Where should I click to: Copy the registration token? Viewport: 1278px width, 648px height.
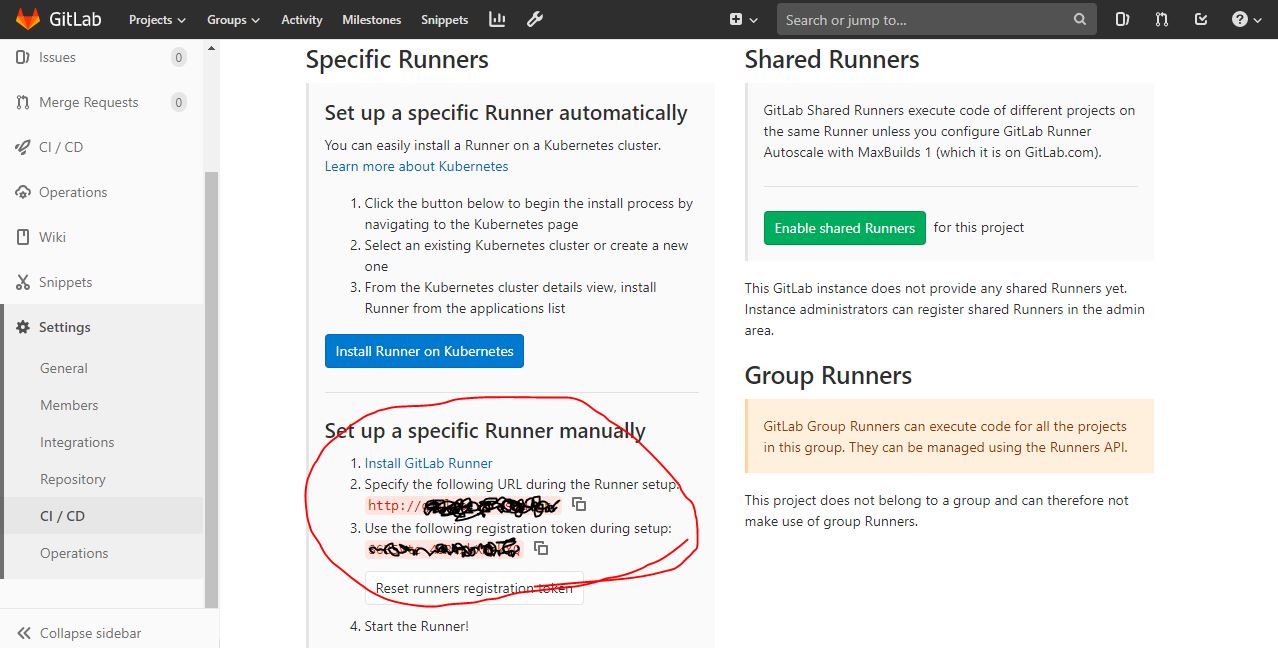[541, 548]
